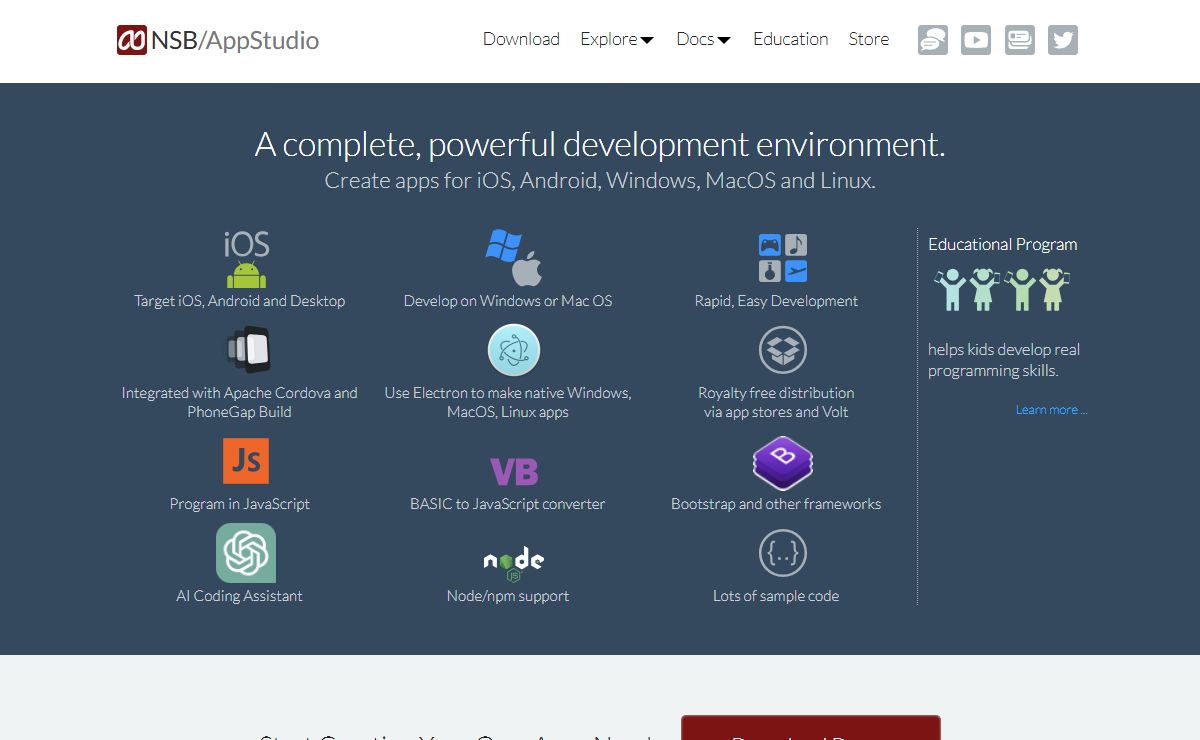This screenshot has width=1200, height=740.
Task: Follow the Learn more link
Action: point(1051,410)
